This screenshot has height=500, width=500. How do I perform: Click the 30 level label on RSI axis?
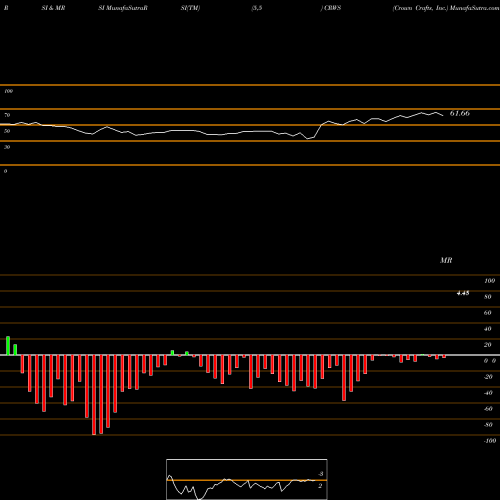[x=7, y=147]
